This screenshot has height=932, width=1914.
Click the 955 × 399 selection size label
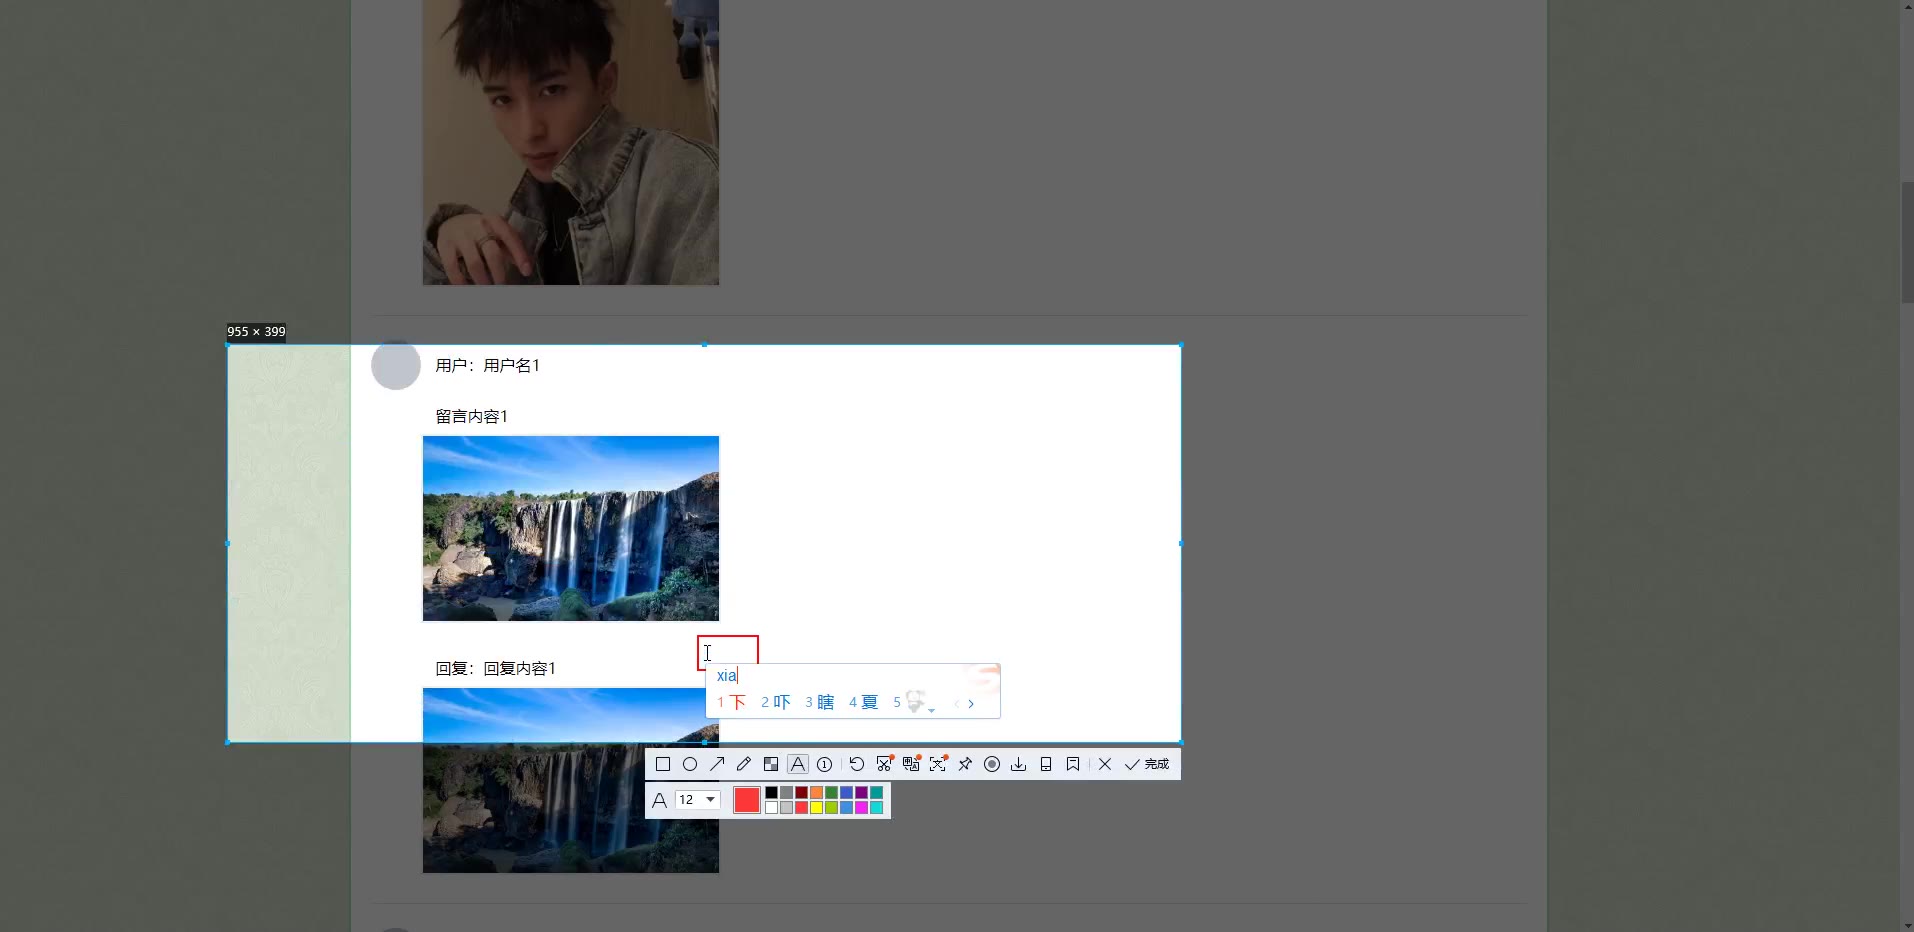[x=256, y=332]
